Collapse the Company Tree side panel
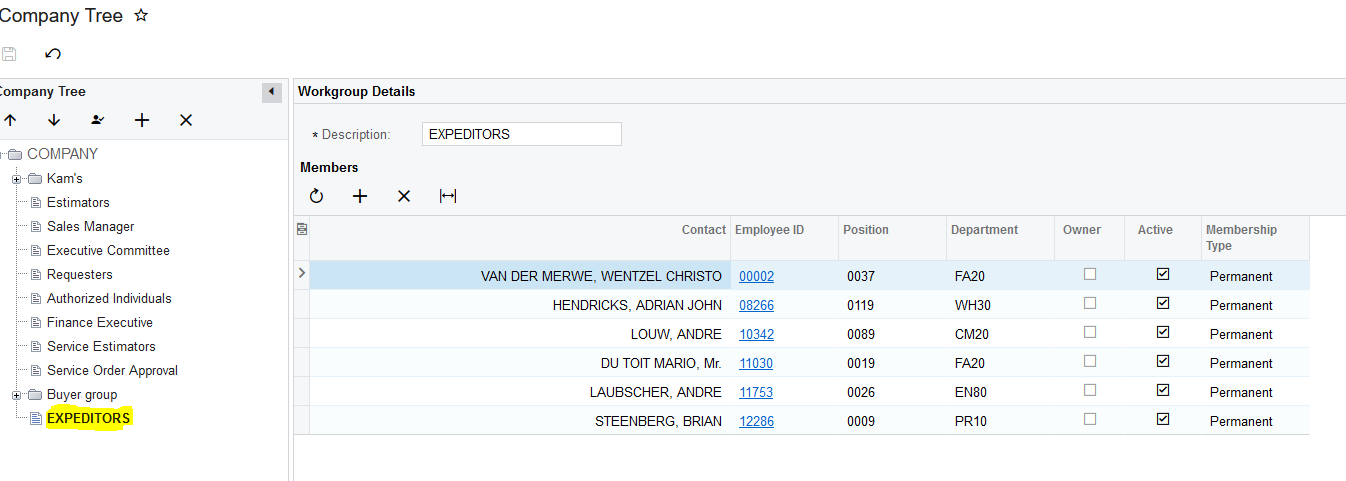This screenshot has width=1346, height=481. pos(272,92)
